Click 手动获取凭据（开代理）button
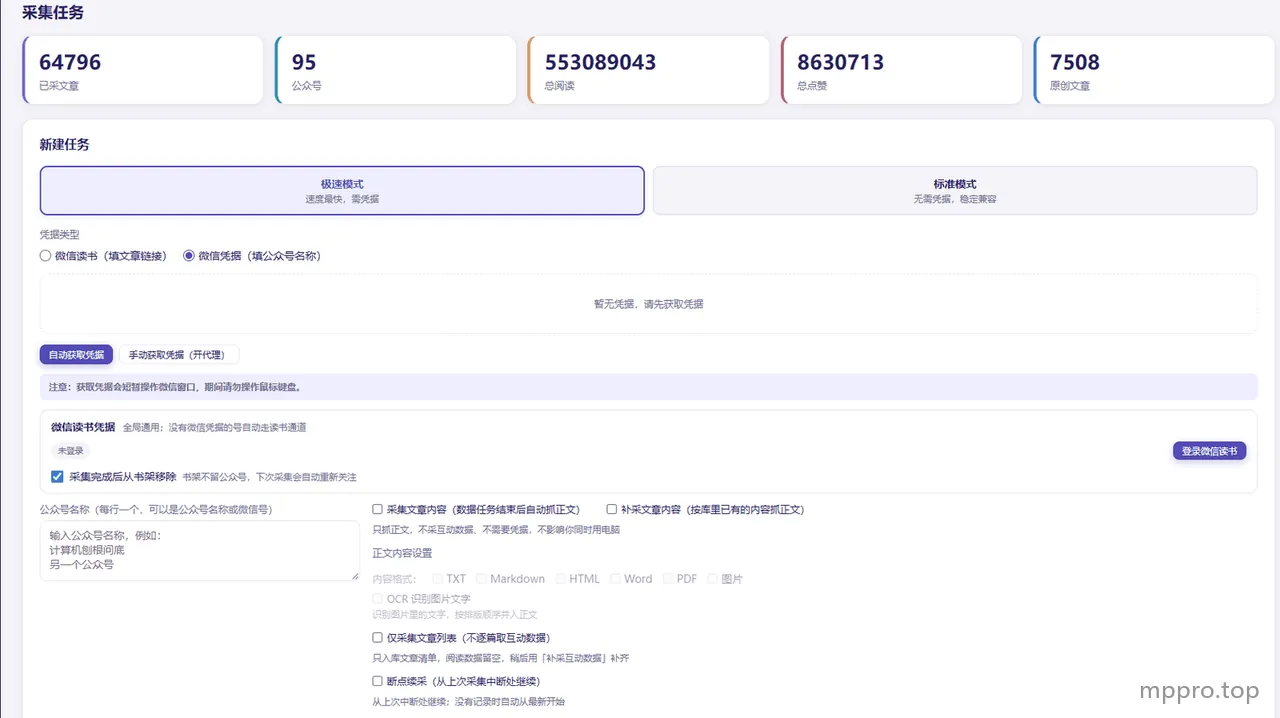 pos(179,355)
